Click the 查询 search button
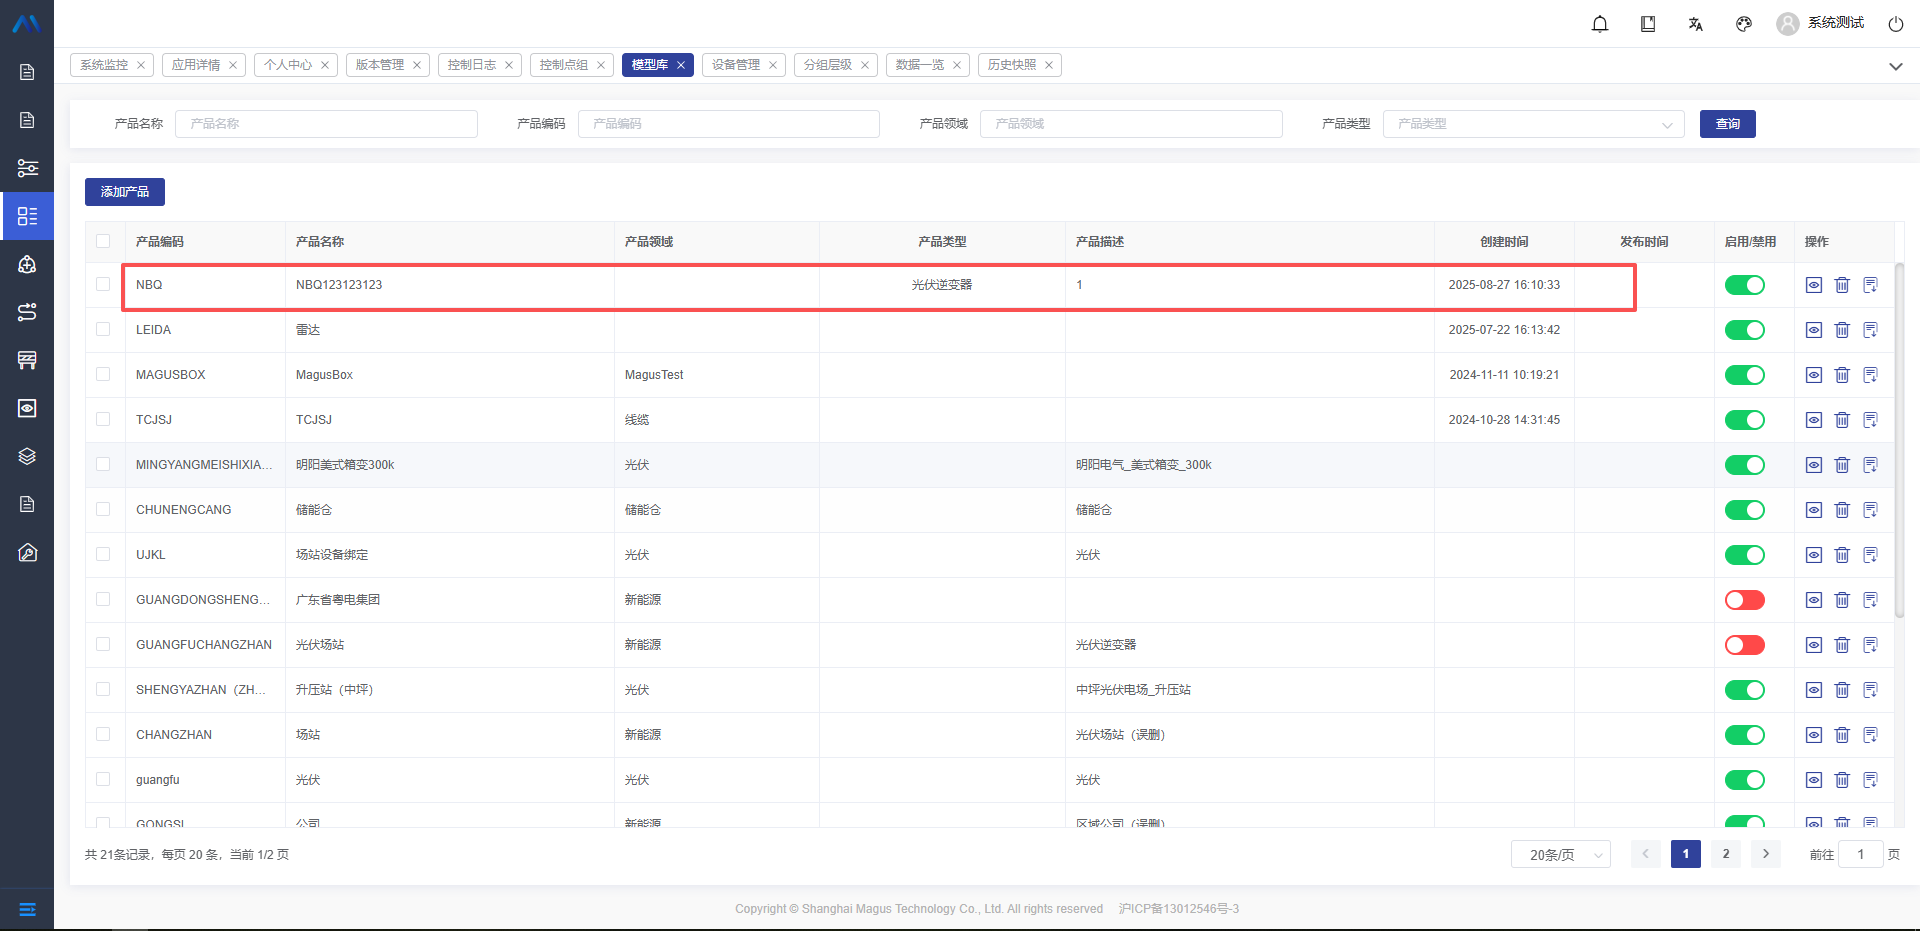This screenshot has width=1920, height=931. (1727, 124)
